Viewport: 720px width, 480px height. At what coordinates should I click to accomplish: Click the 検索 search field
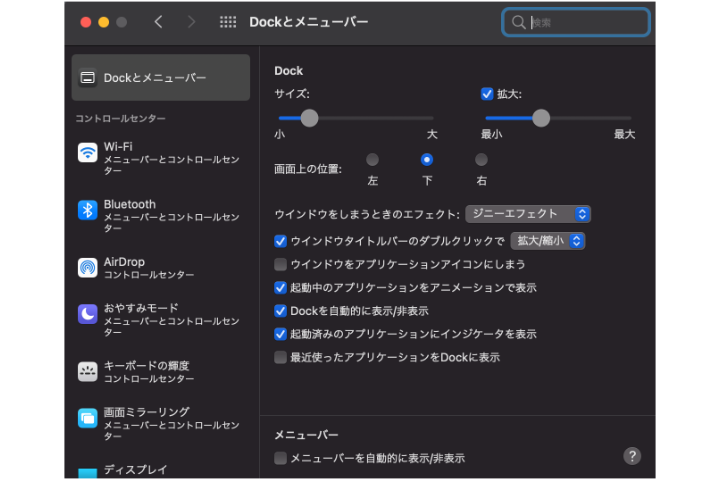click(576, 22)
